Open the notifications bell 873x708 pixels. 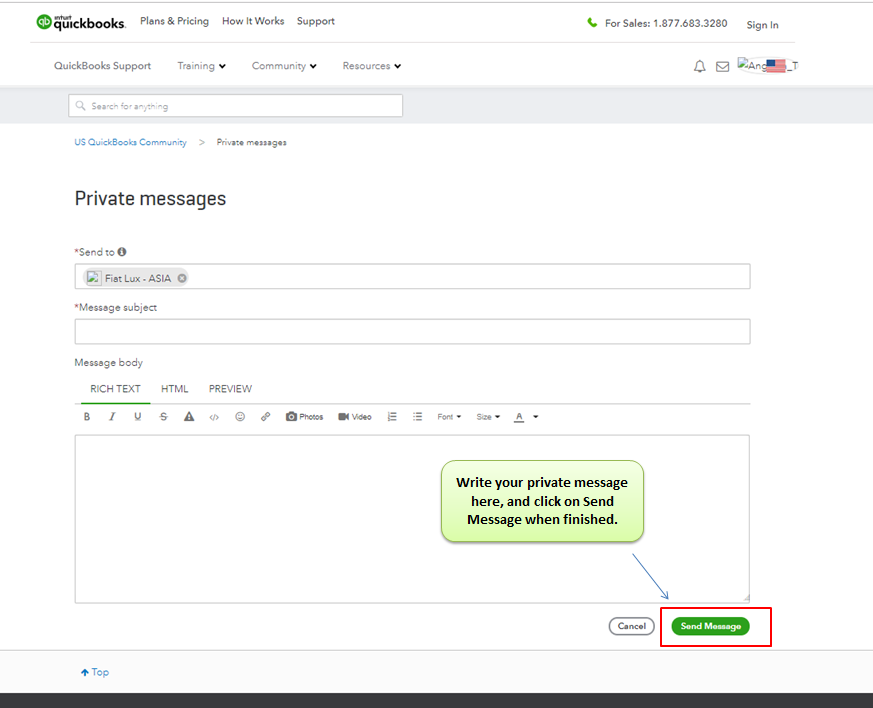(x=699, y=67)
